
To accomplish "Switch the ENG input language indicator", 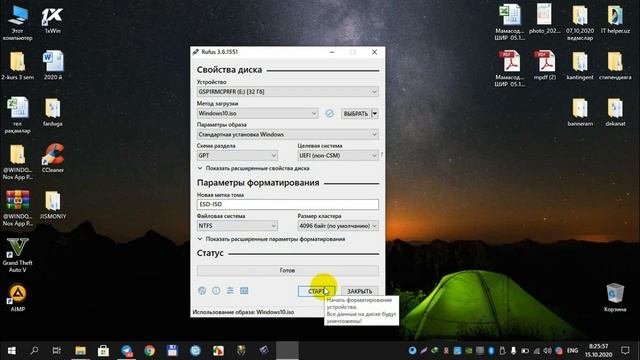I will [x=573, y=351].
